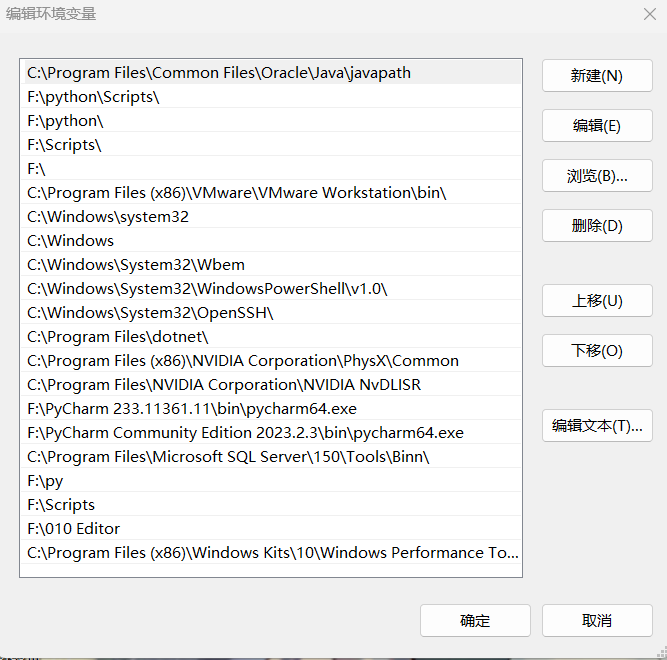
Task: Choose the C:\Windows\system32 entry
Action: point(108,217)
